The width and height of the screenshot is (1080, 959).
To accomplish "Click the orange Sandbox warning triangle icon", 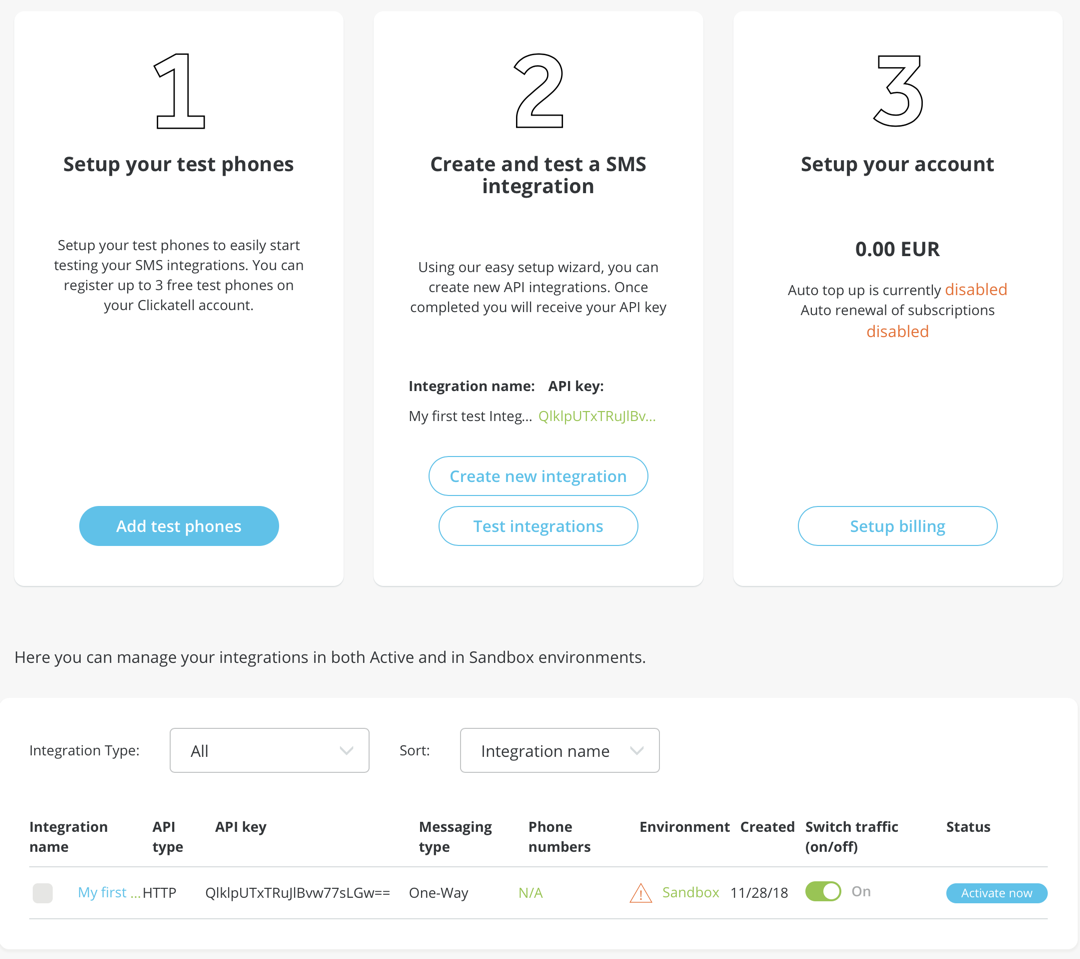I will [641, 893].
